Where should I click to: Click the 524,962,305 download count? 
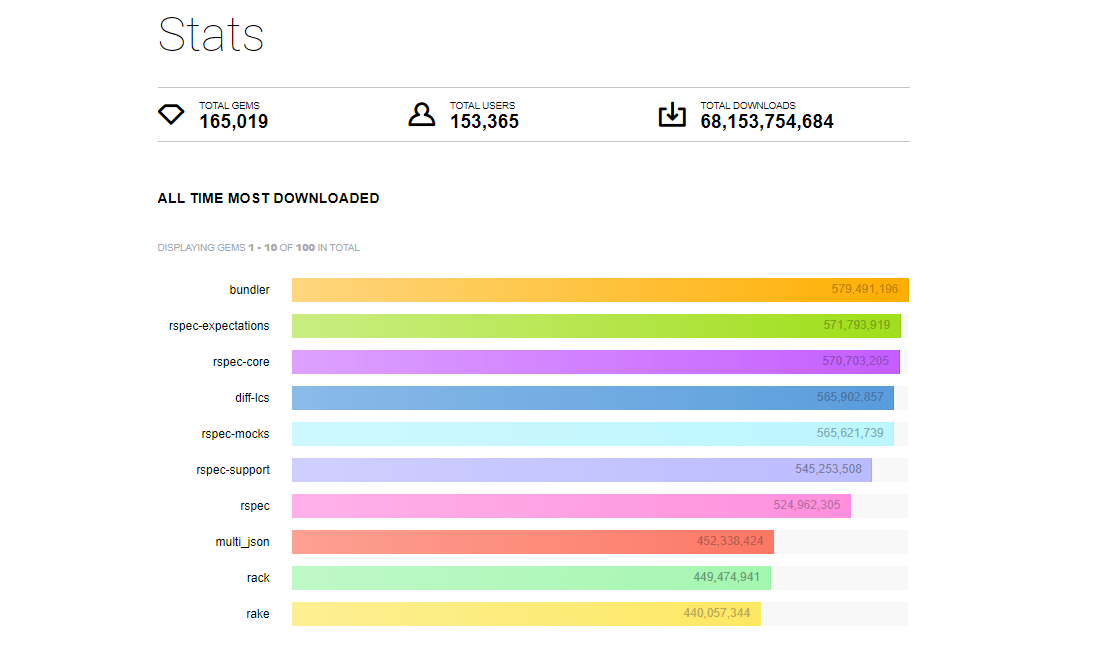[x=807, y=505]
